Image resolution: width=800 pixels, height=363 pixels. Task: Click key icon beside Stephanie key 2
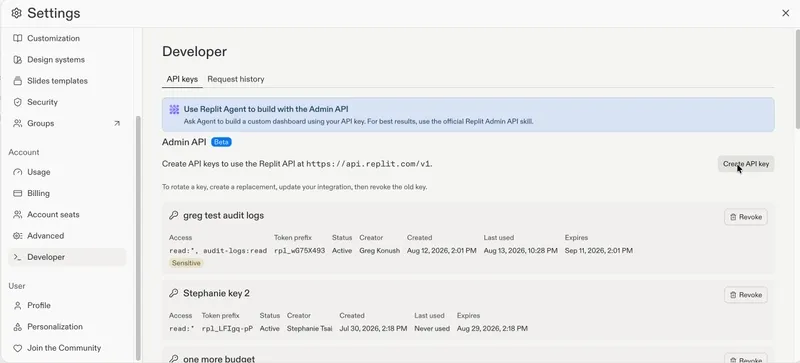click(x=173, y=293)
